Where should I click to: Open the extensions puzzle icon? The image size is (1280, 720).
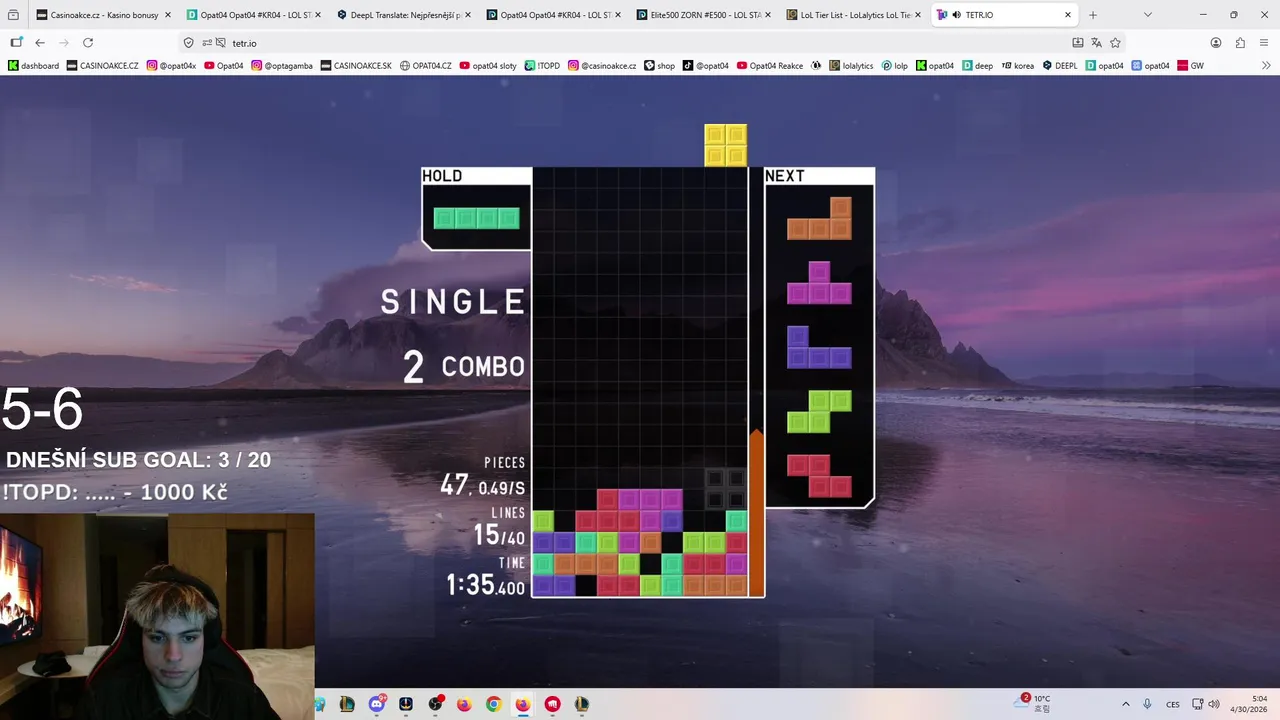pyautogui.click(x=1240, y=43)
